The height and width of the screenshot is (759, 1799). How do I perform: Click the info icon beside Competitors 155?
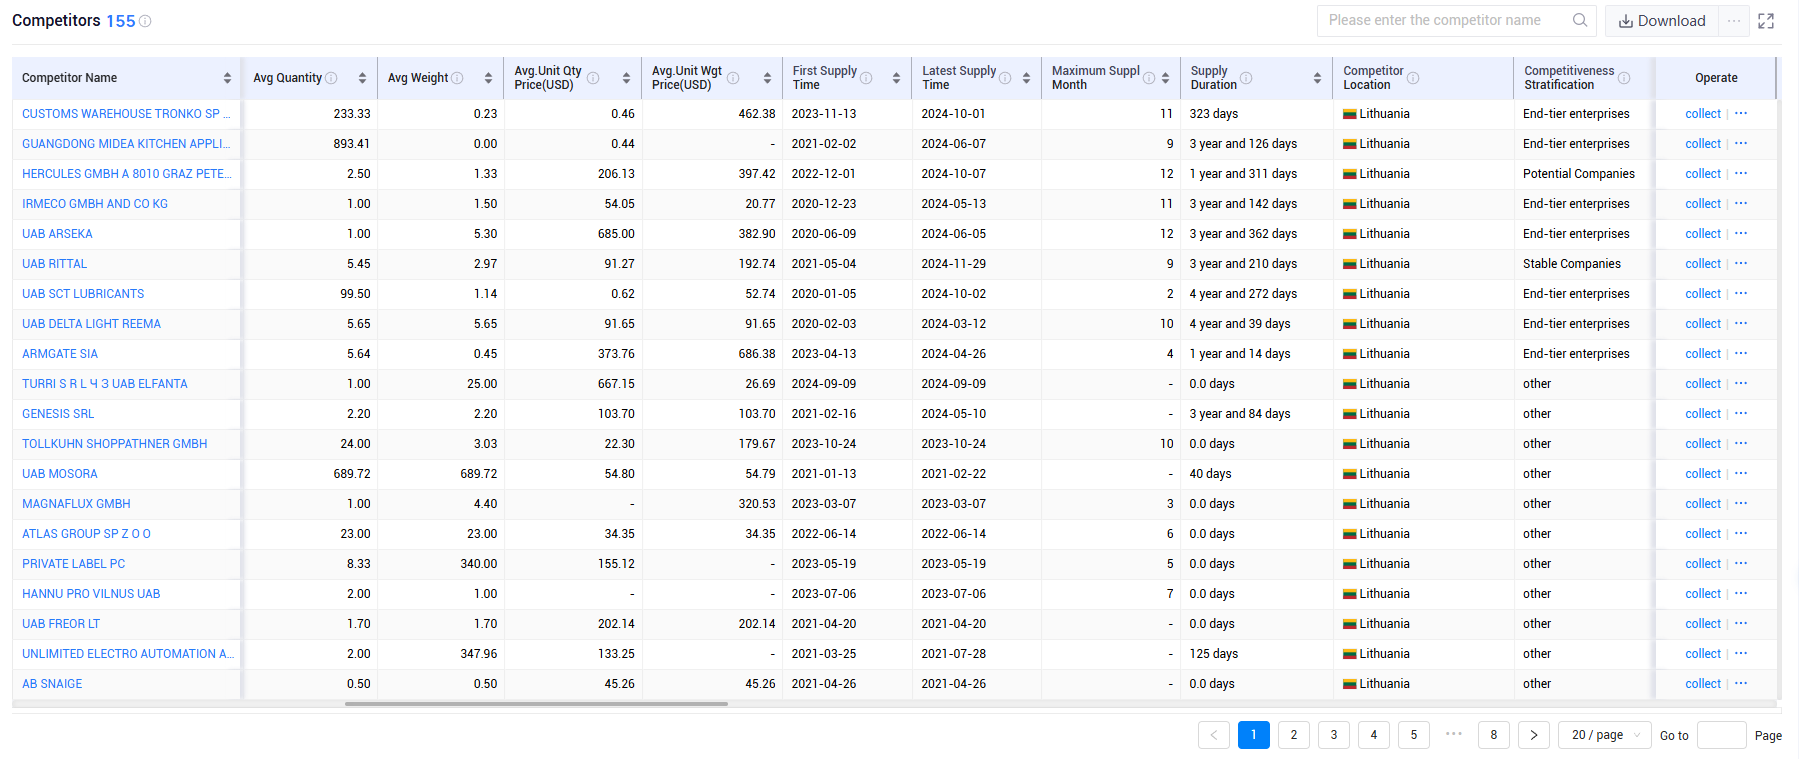pyautogui.click(x=145, y=21)
